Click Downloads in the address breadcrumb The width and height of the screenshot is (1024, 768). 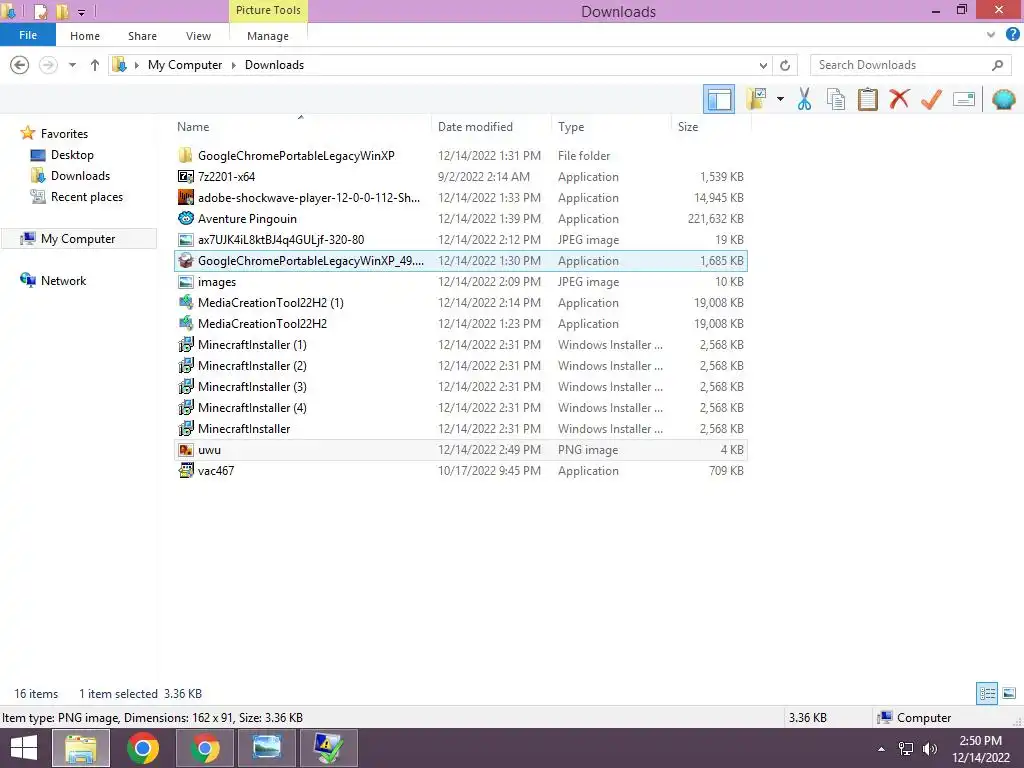click(x=274, y=65)
